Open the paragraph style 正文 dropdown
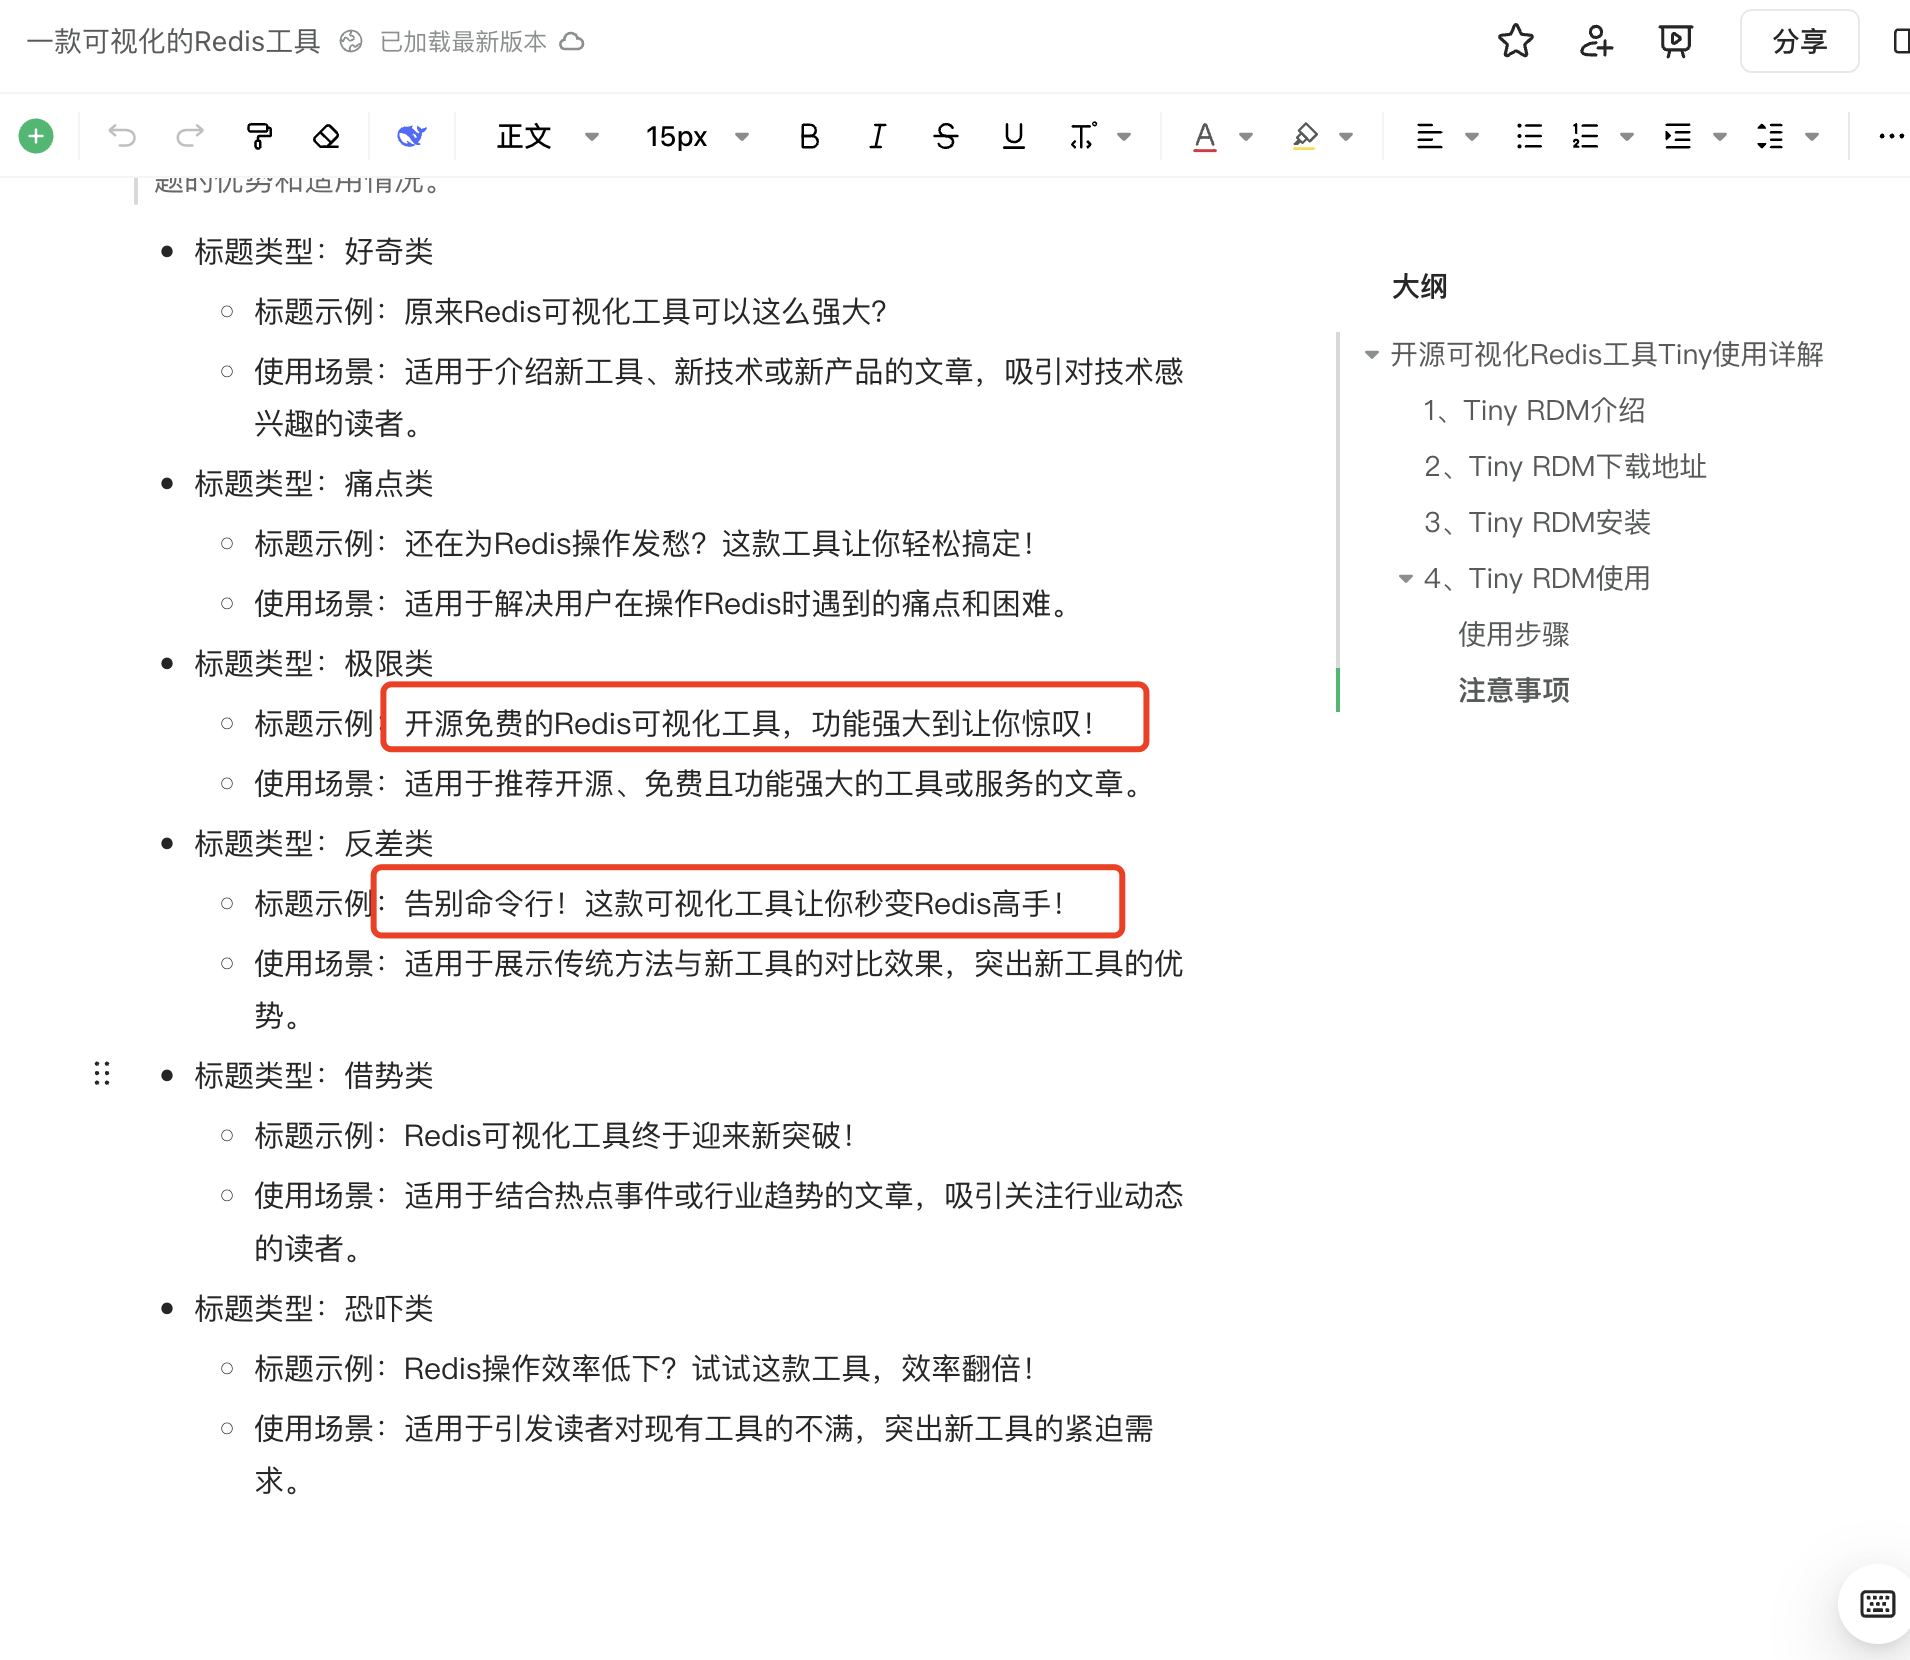 click(x=547, y=136)
